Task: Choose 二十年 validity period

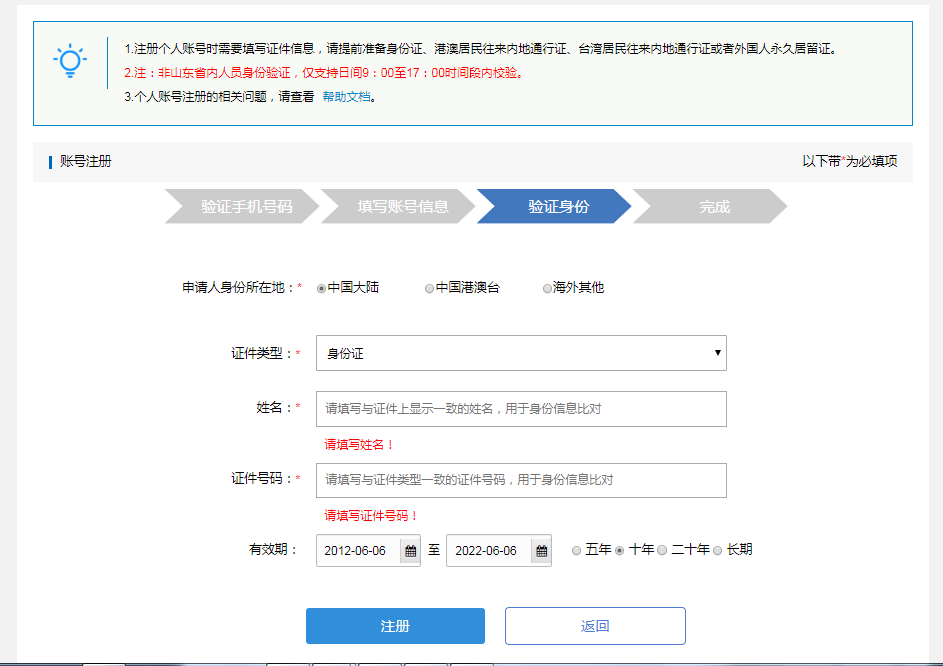Action: click(661, 549)
